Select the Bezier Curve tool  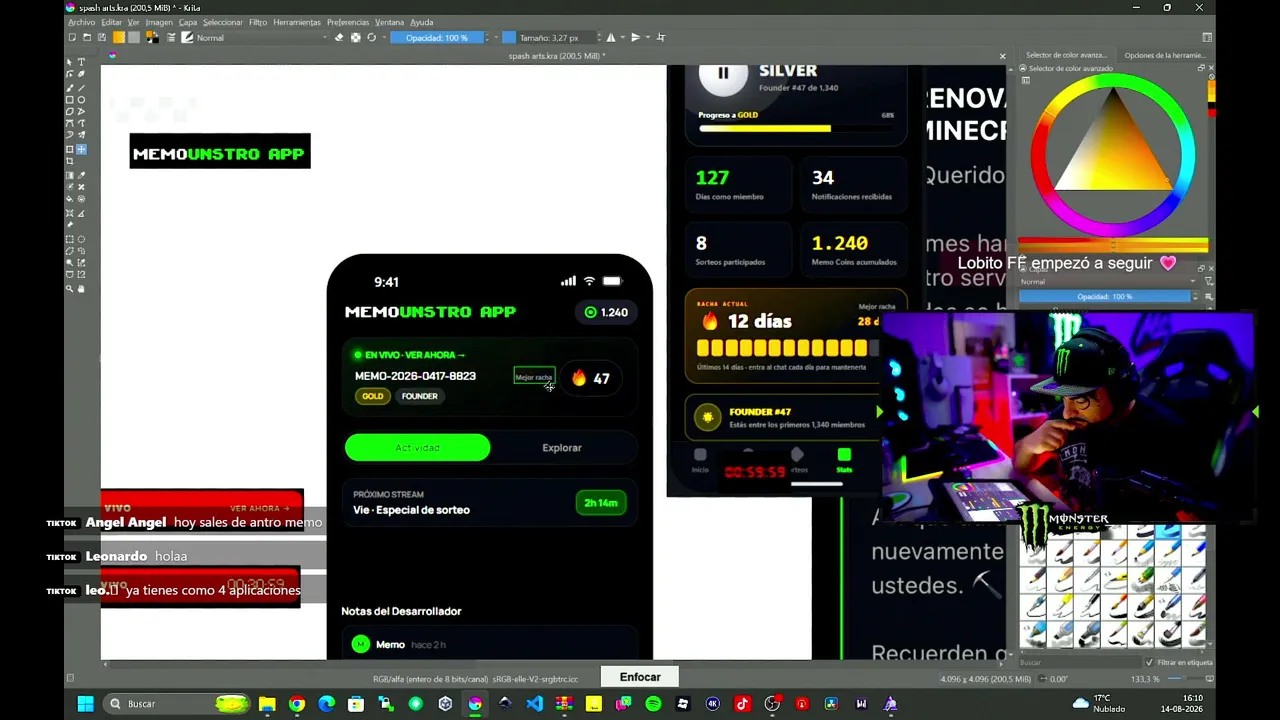click(x=70, y=123)
